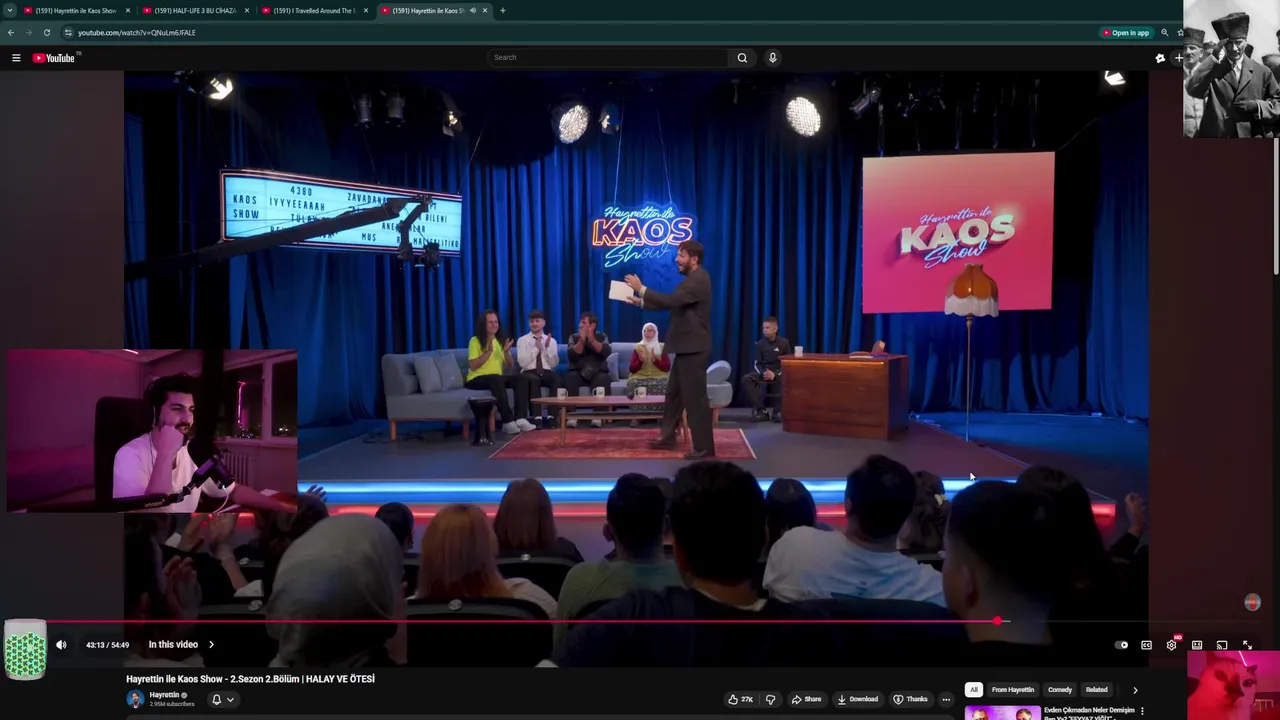Open the browser zoom magnifier icon
This screenshot has width=1280, height=720.
click(x=1164, y=32)
